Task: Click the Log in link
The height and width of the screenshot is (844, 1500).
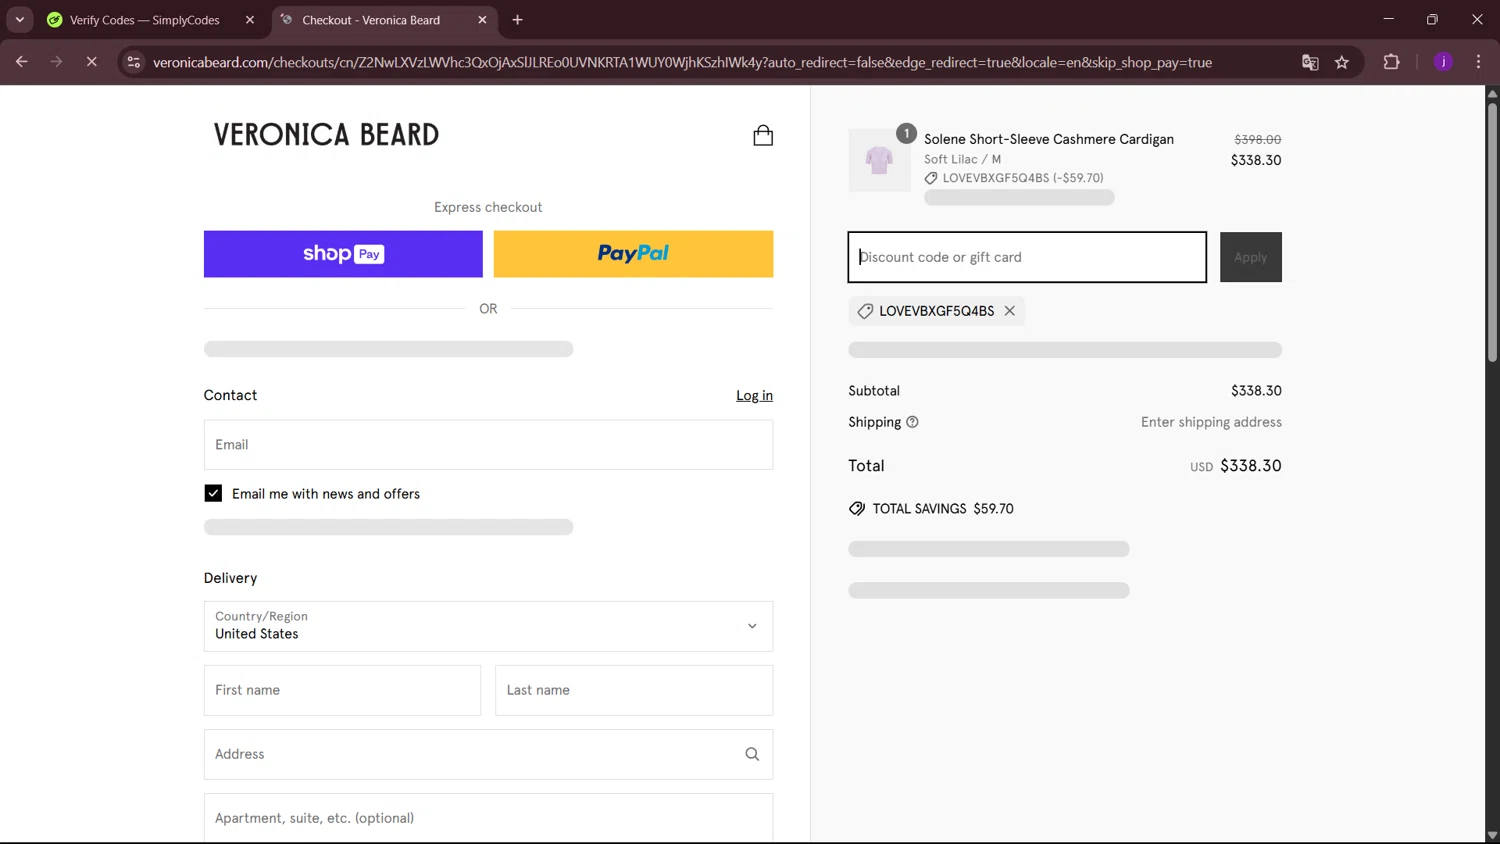Action: 754,396
